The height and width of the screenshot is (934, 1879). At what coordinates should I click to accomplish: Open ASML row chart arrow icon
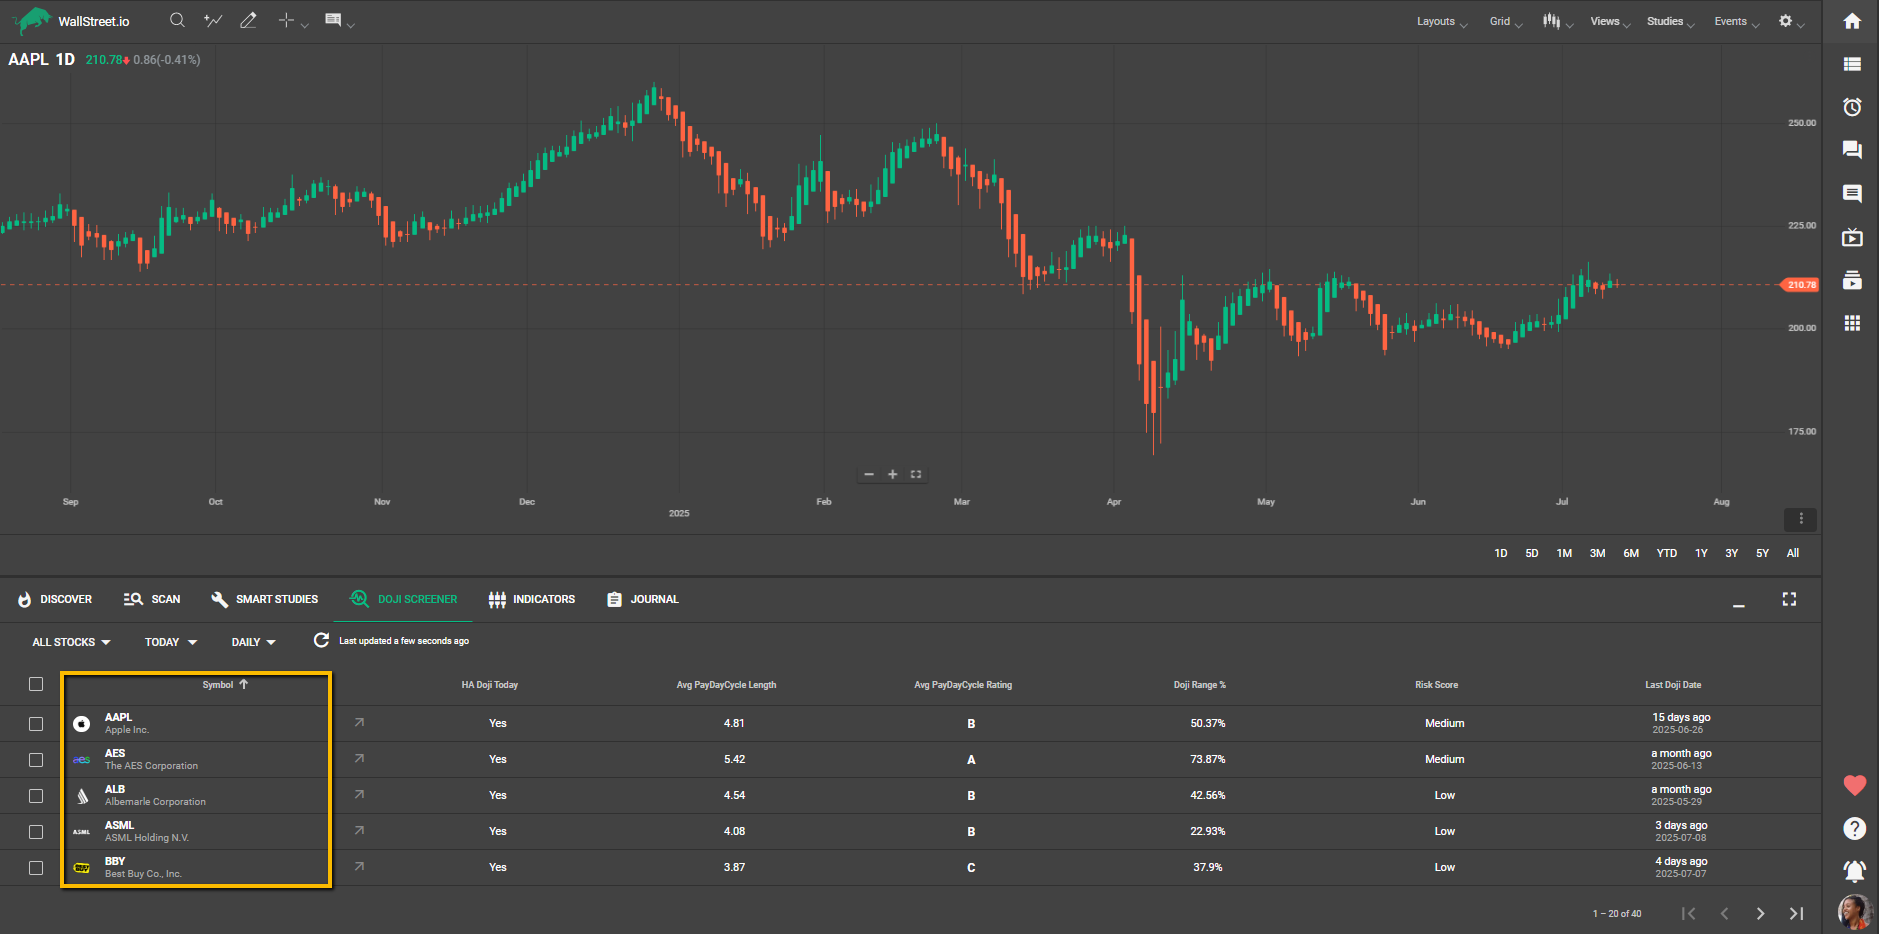(359, 830)
